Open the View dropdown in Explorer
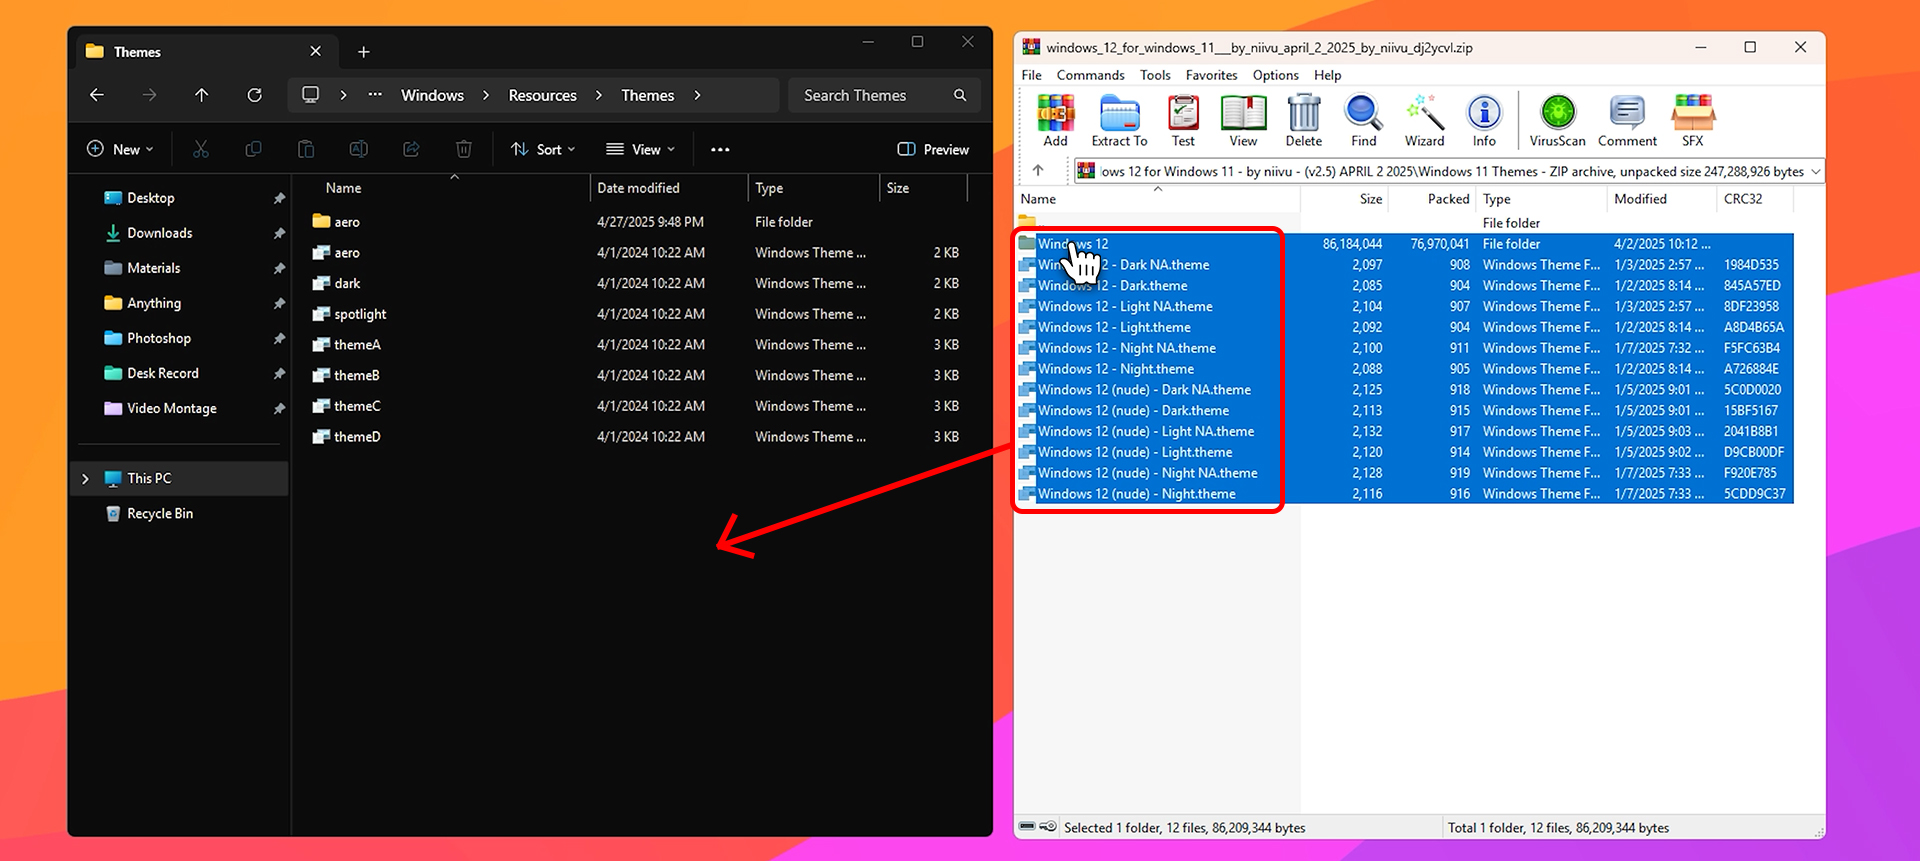Viewport: 1920px width, 861px height. (x=640, y=149)
